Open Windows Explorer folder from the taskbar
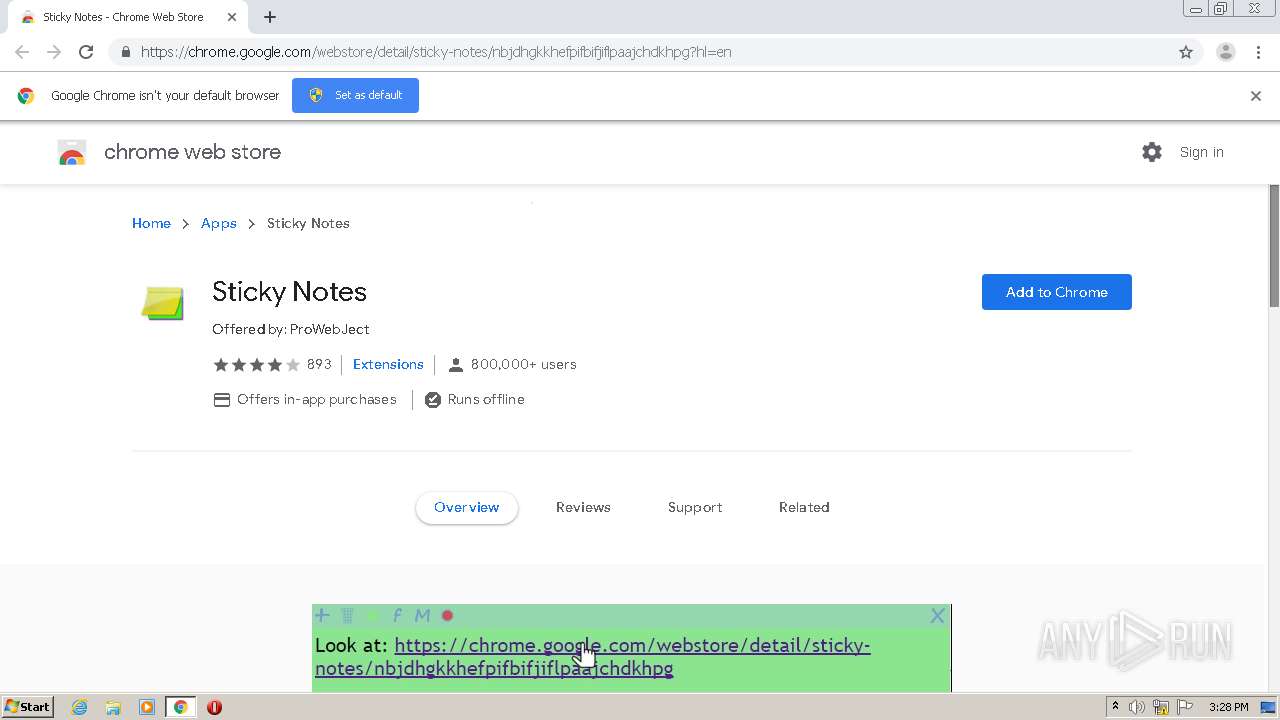 113,707
